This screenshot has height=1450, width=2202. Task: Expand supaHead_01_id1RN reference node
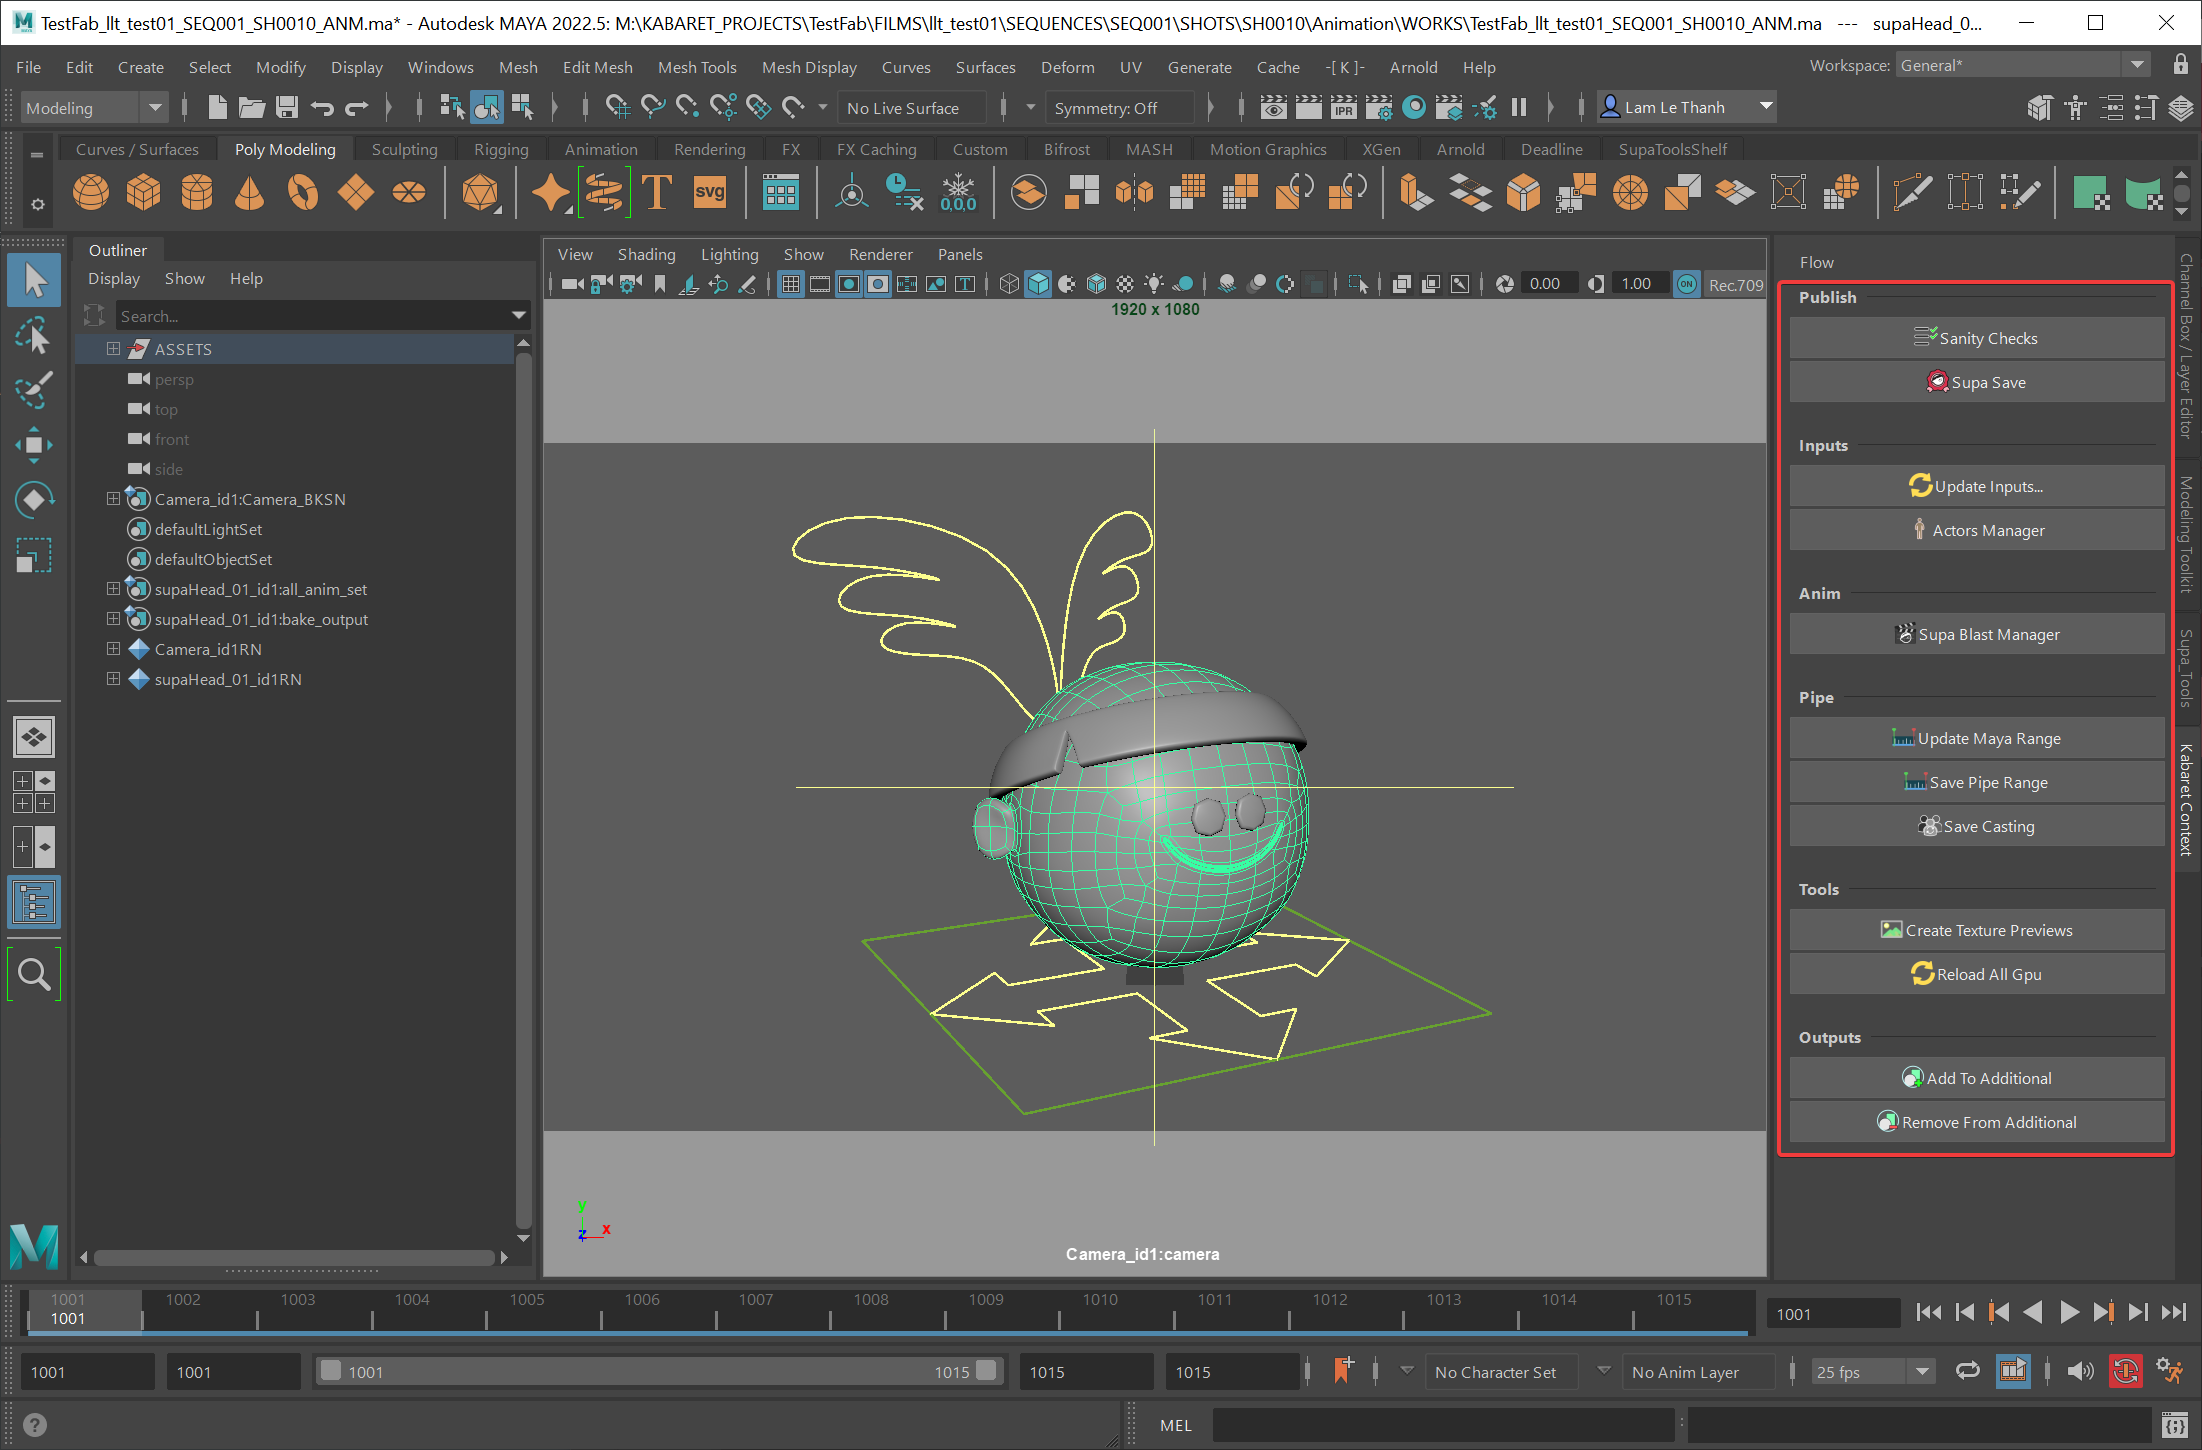point(113,679)
